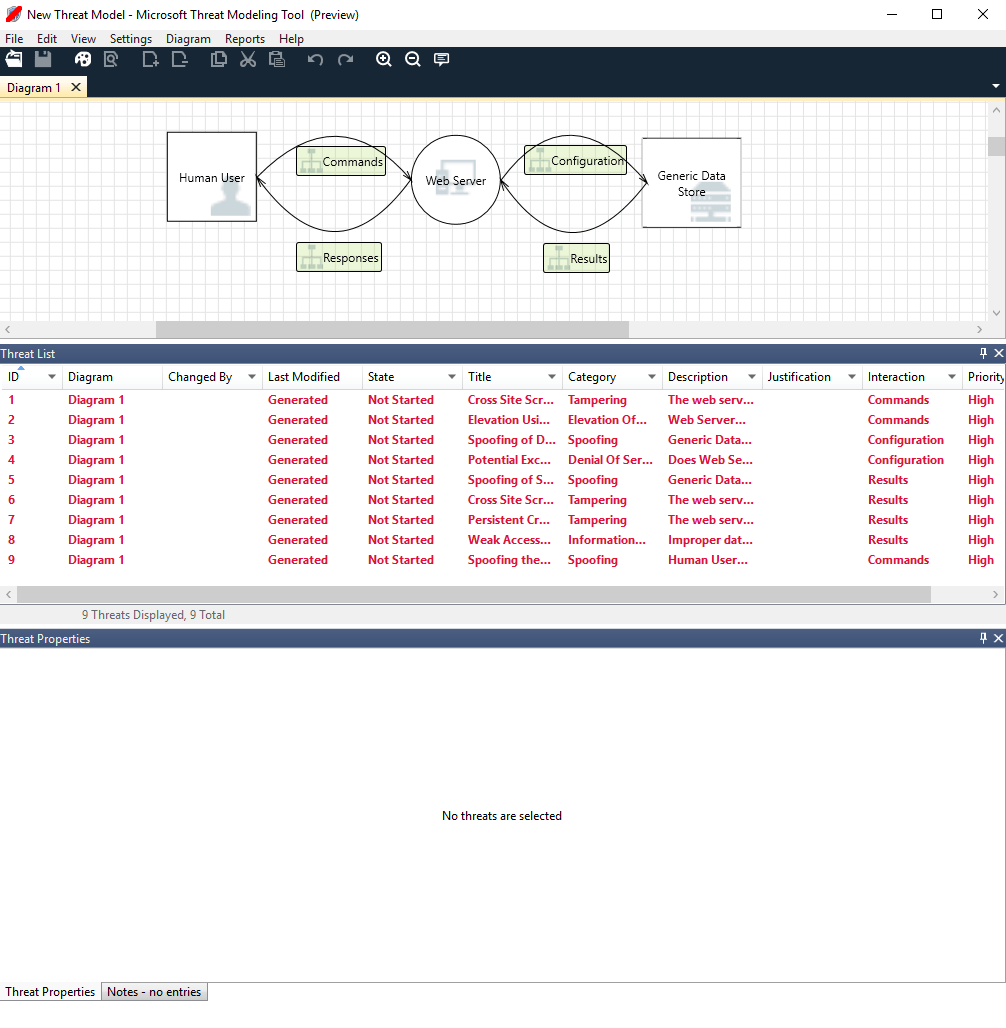Close the Diagram 1 tab
This screenshot has height=1028, width=1006.
point(76,87)
